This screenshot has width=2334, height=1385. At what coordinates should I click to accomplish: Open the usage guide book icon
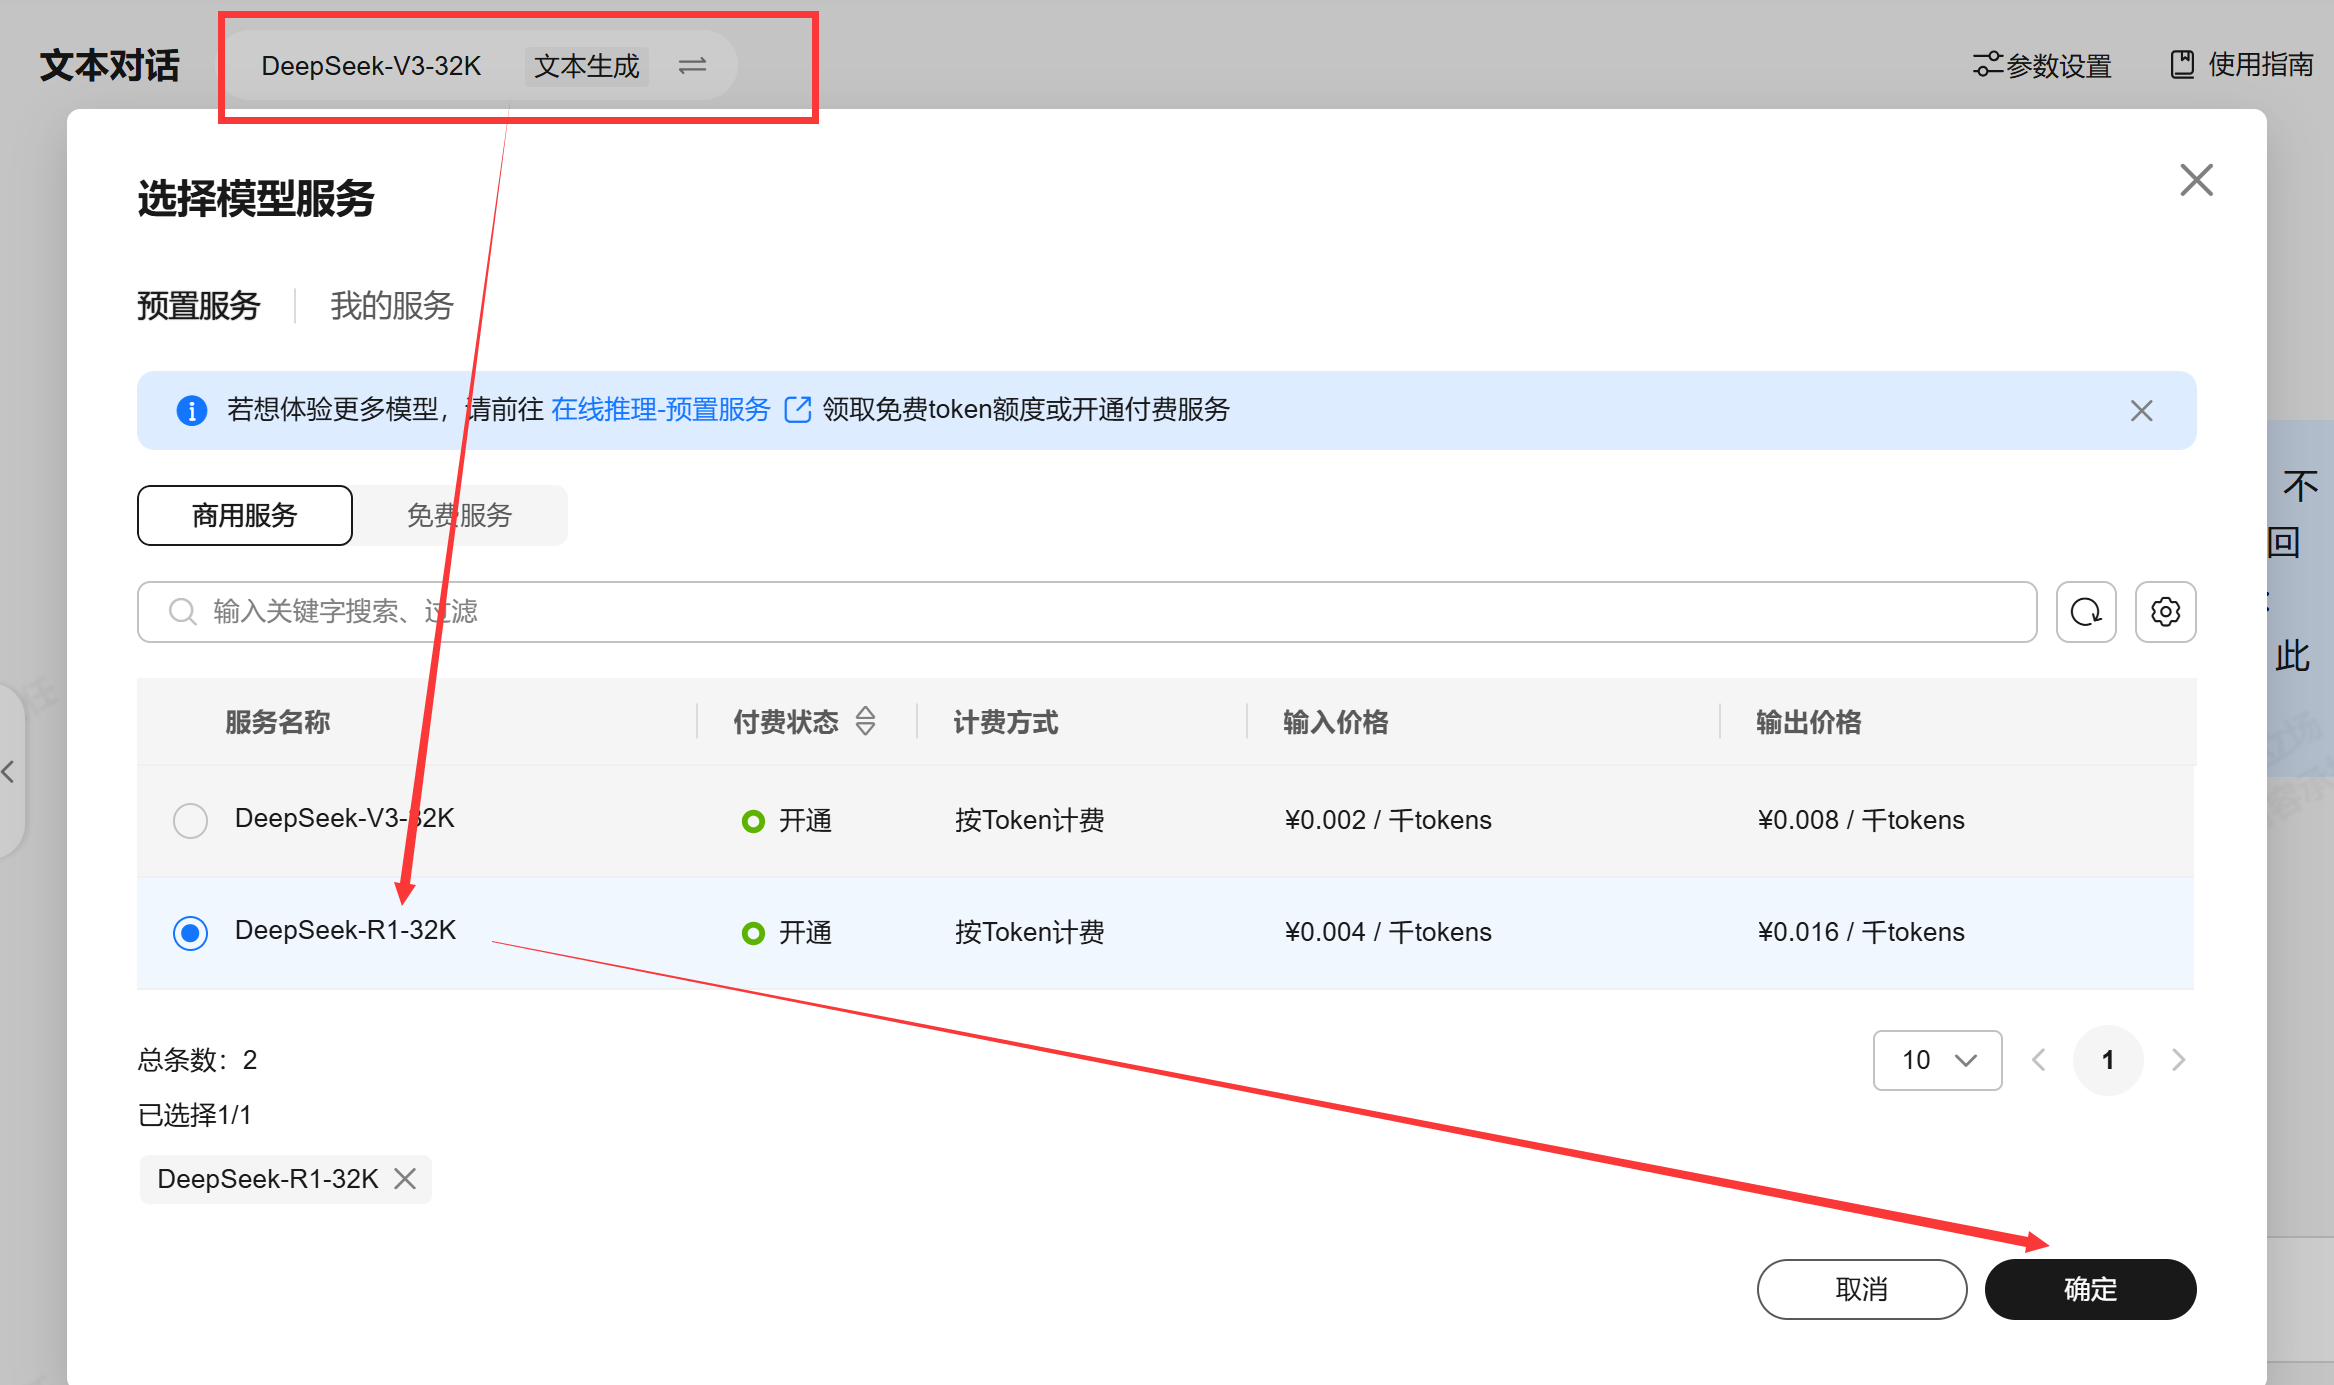point(2181,65)
